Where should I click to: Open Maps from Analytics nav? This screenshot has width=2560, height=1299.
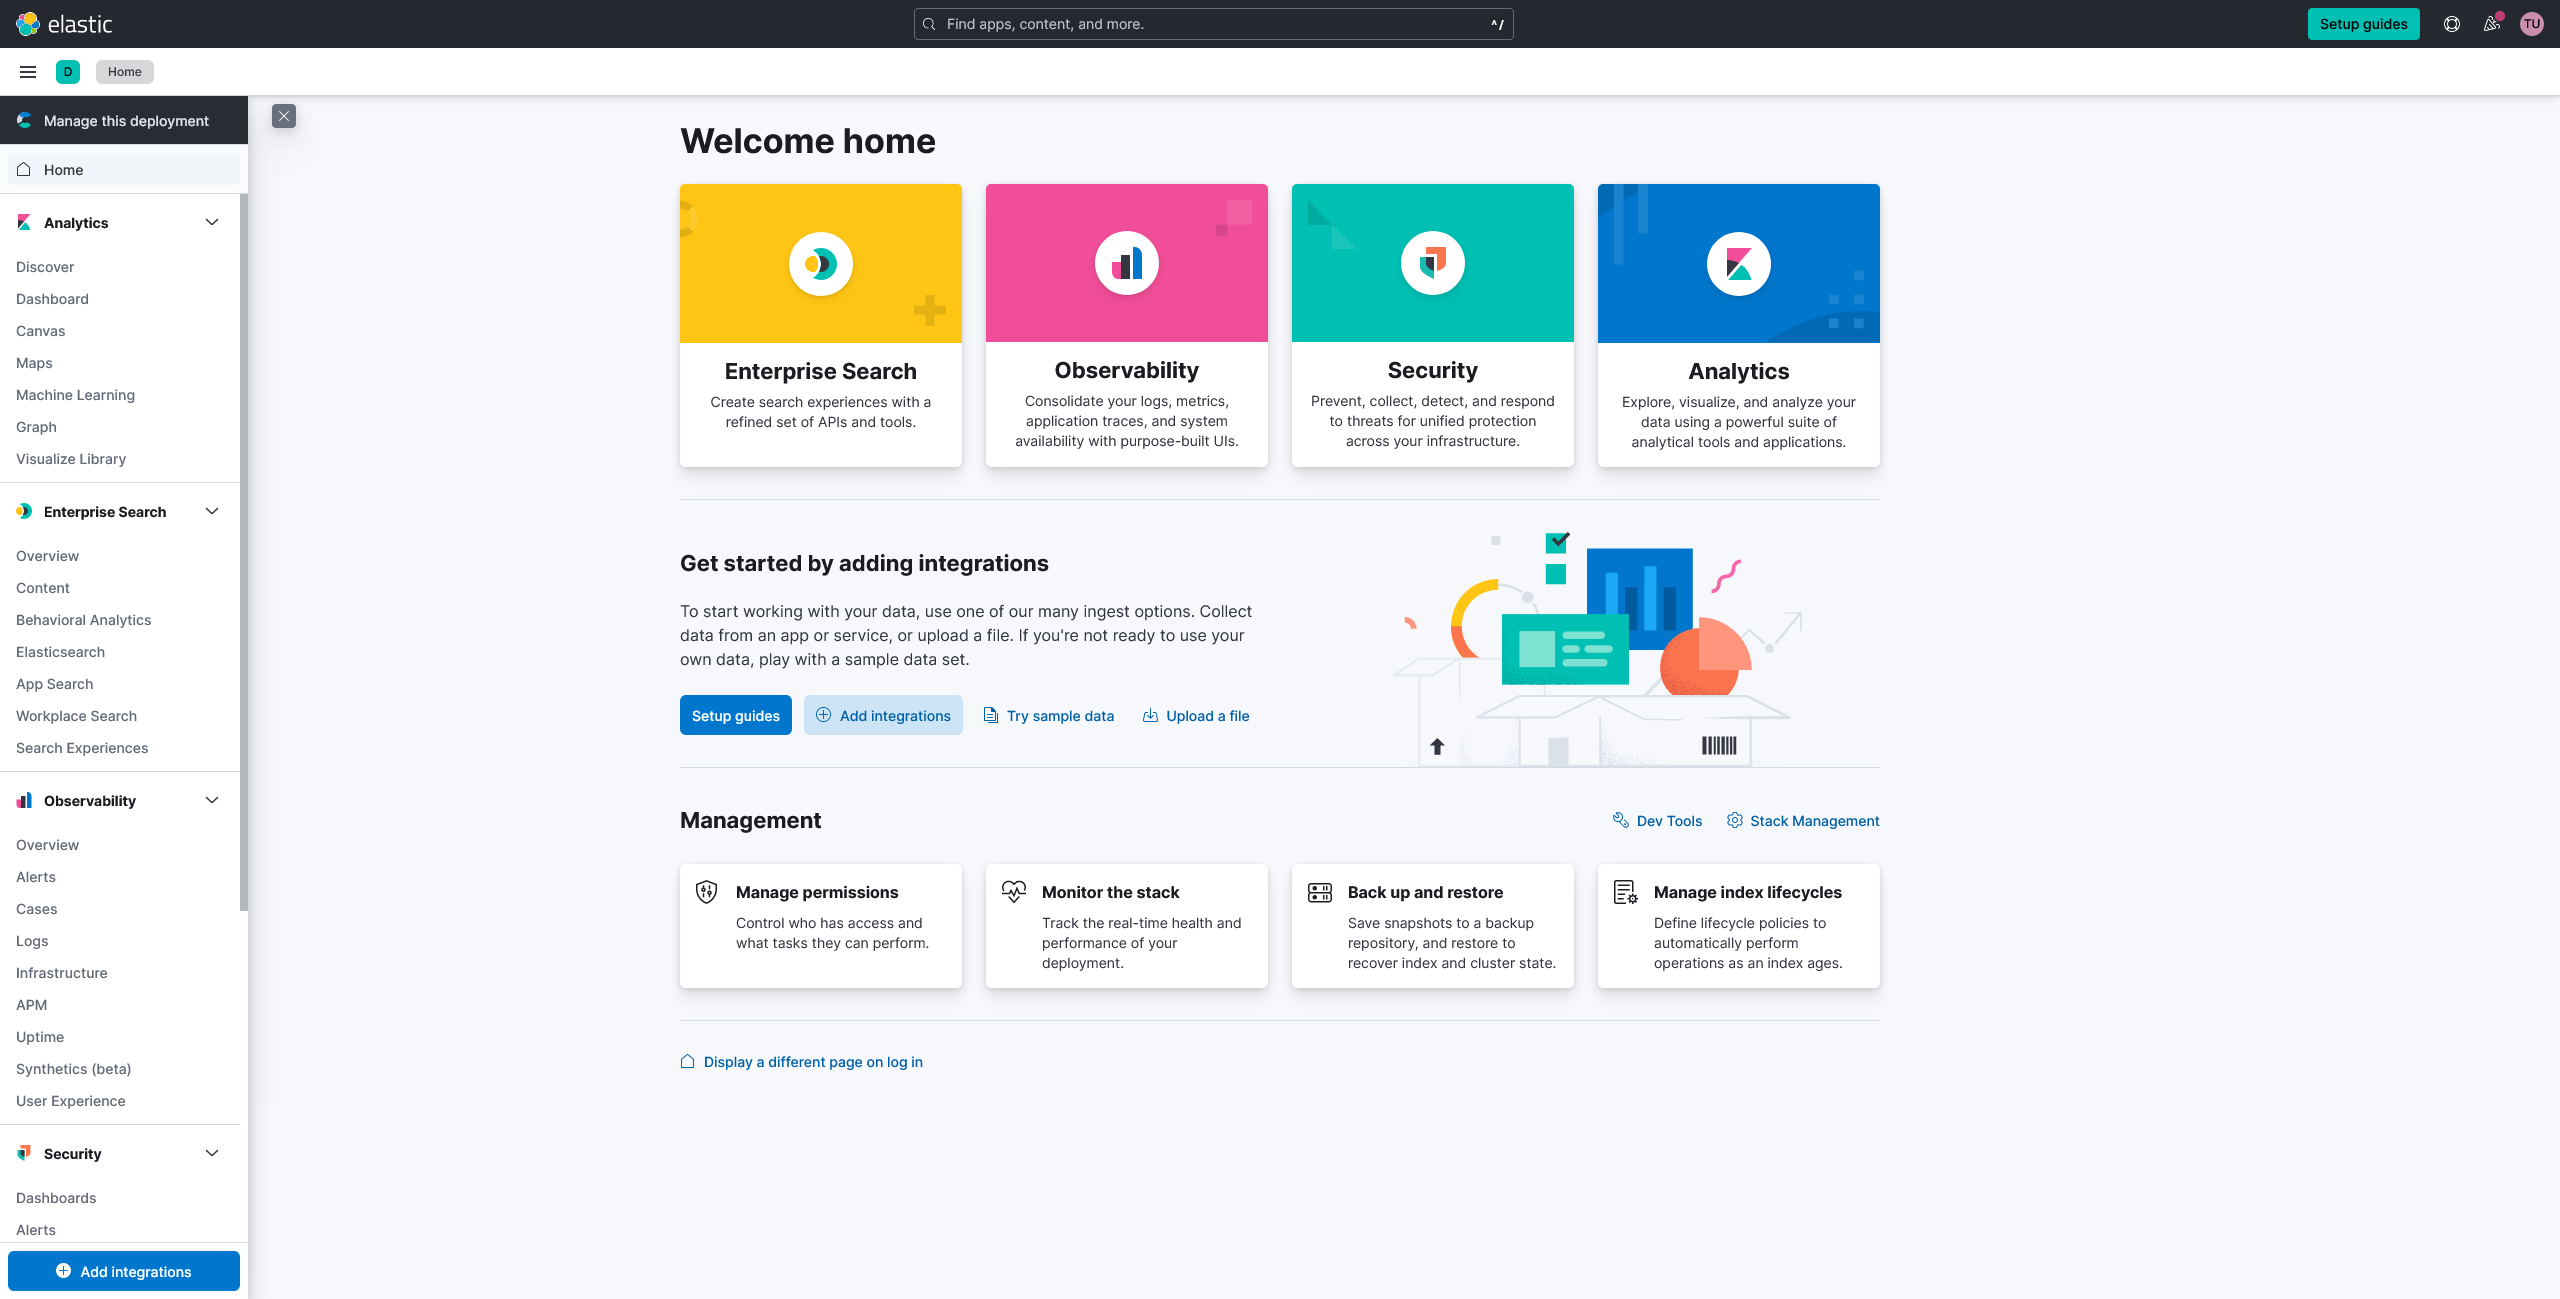(x=34, y=363)
